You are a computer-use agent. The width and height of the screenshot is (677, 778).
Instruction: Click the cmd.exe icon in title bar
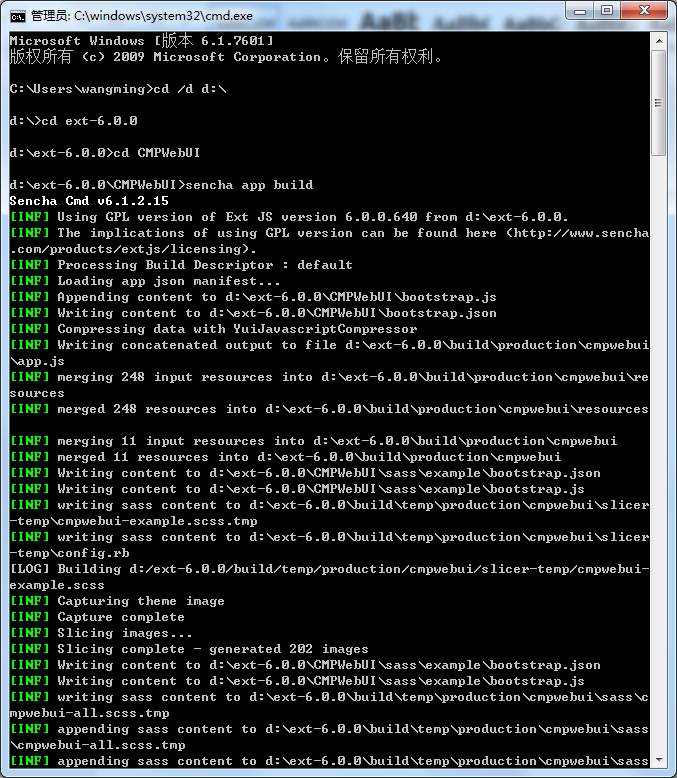click(17, 16)
